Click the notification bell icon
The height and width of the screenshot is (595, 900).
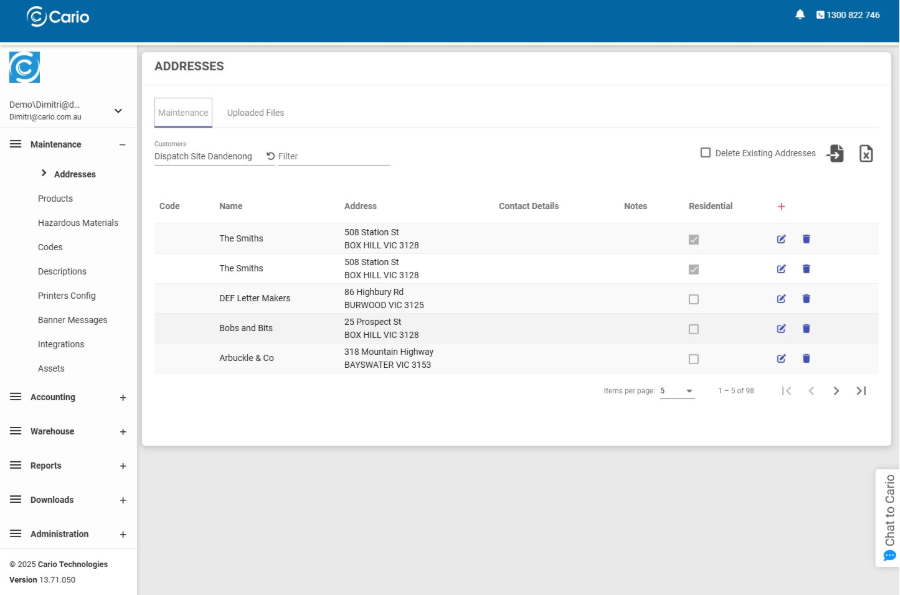800,15
